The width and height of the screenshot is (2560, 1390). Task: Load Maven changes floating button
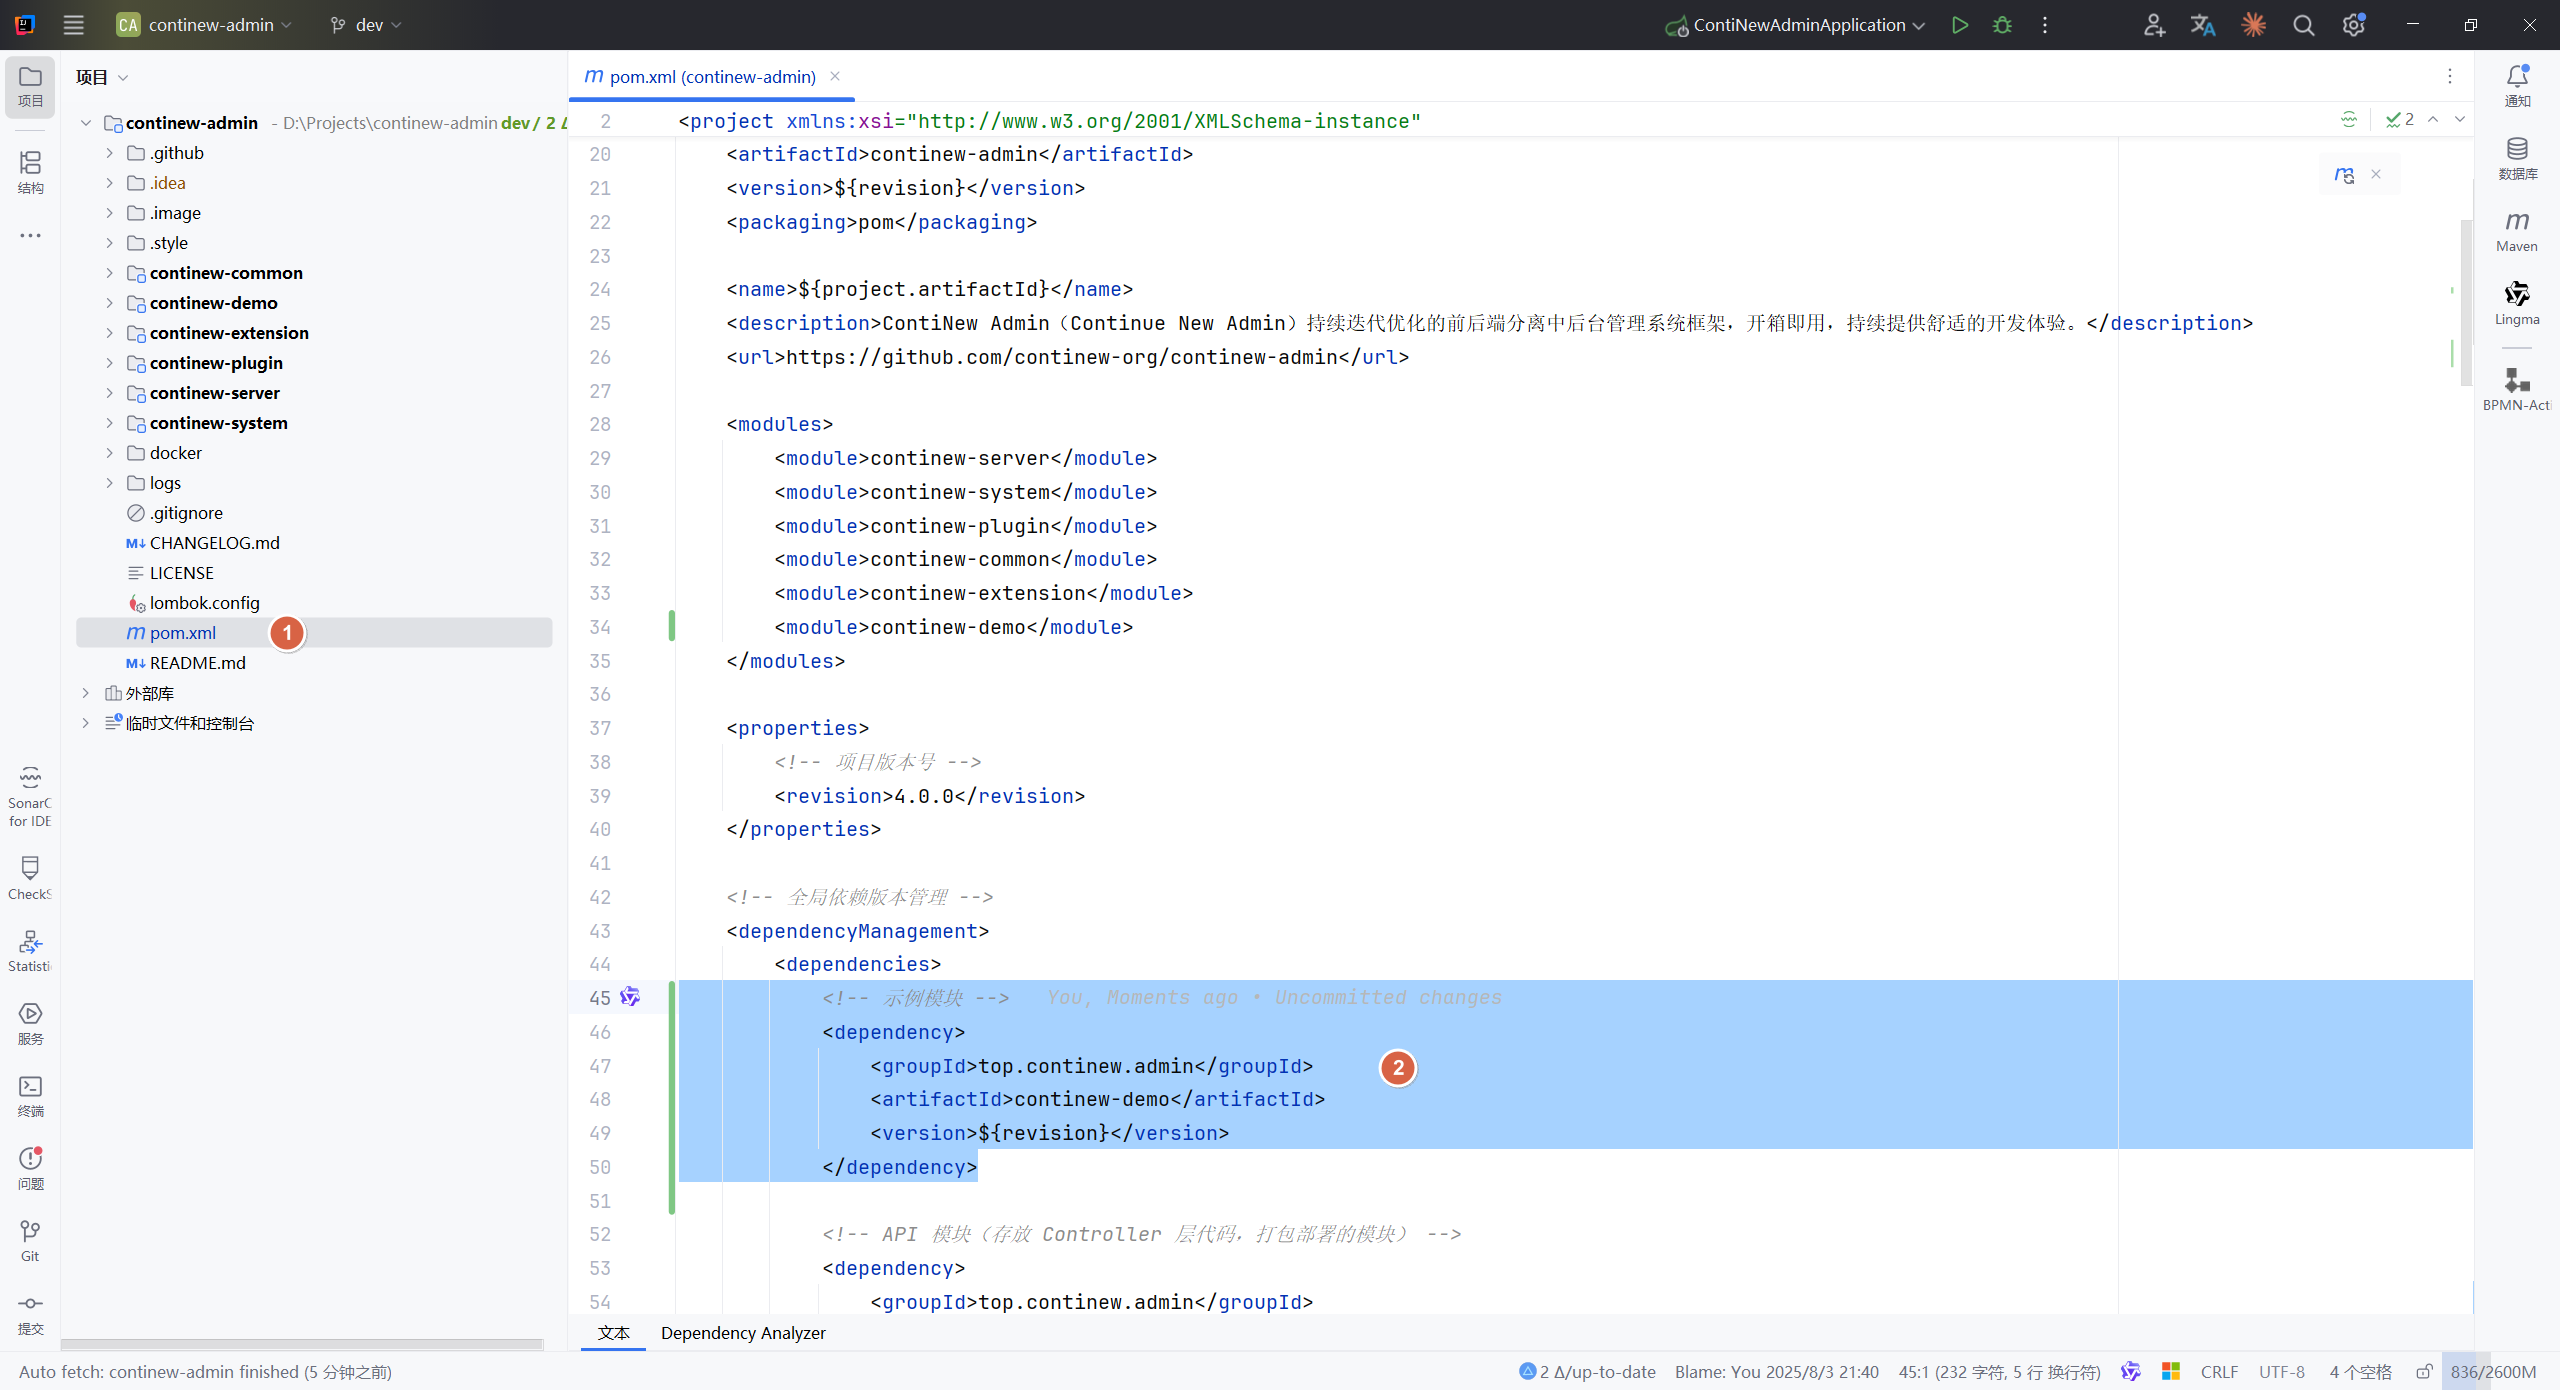pos(2344,175)
